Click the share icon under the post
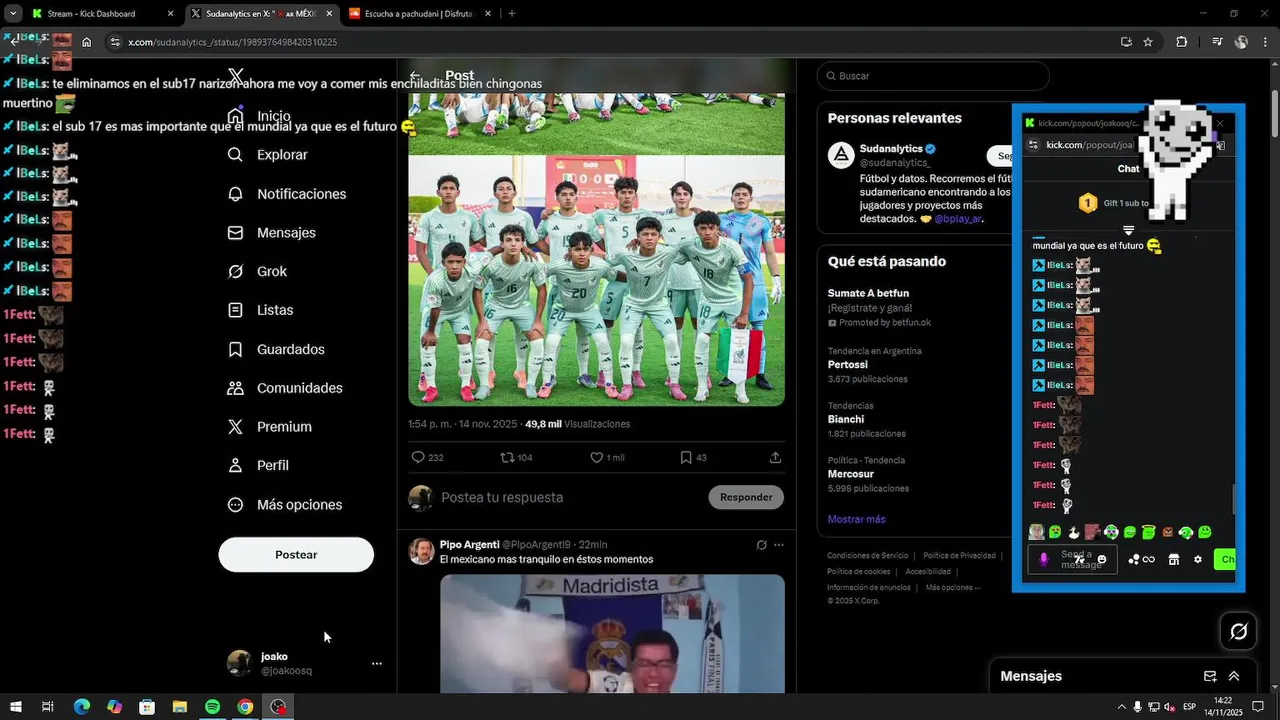 (775, 457)
